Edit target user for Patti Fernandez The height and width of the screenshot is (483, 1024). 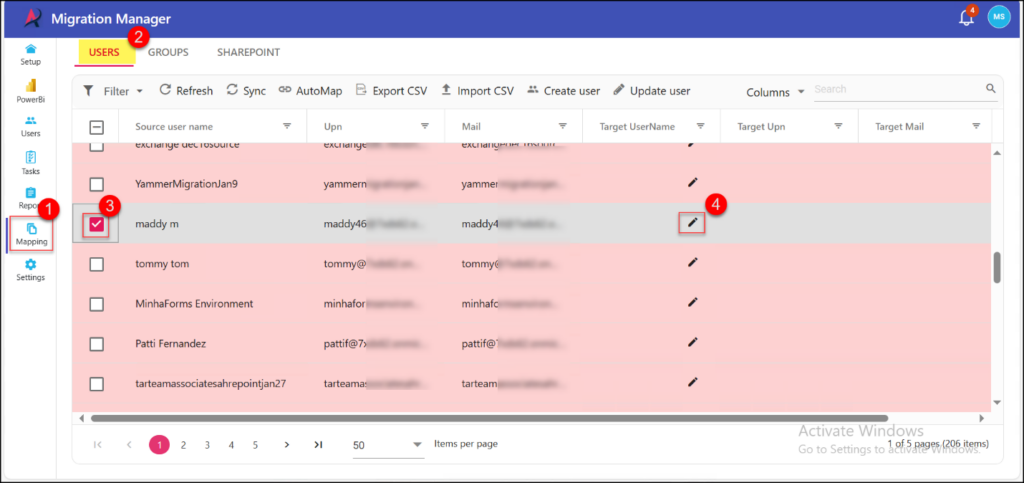pos(693,342)
